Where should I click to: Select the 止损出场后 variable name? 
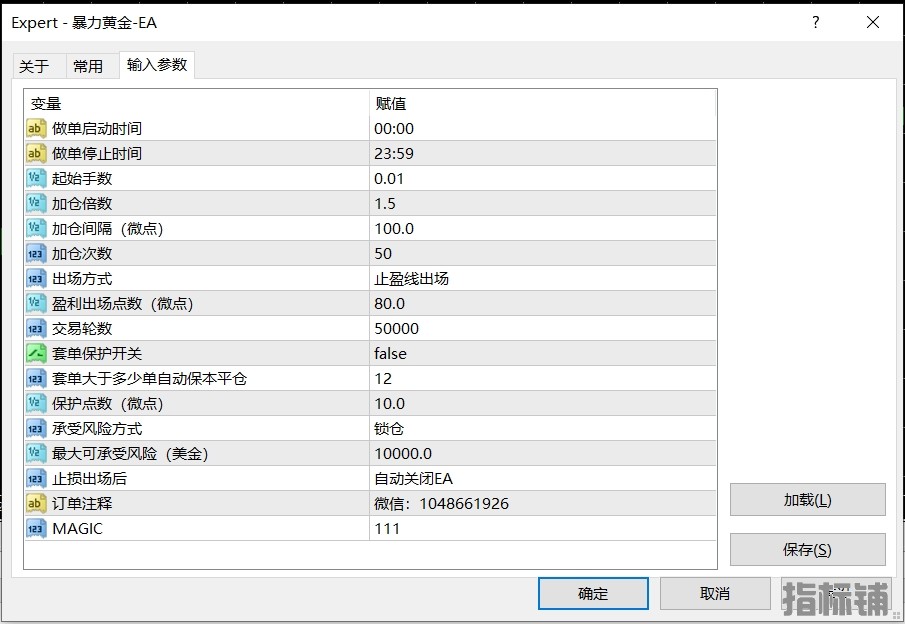point(89,479)
